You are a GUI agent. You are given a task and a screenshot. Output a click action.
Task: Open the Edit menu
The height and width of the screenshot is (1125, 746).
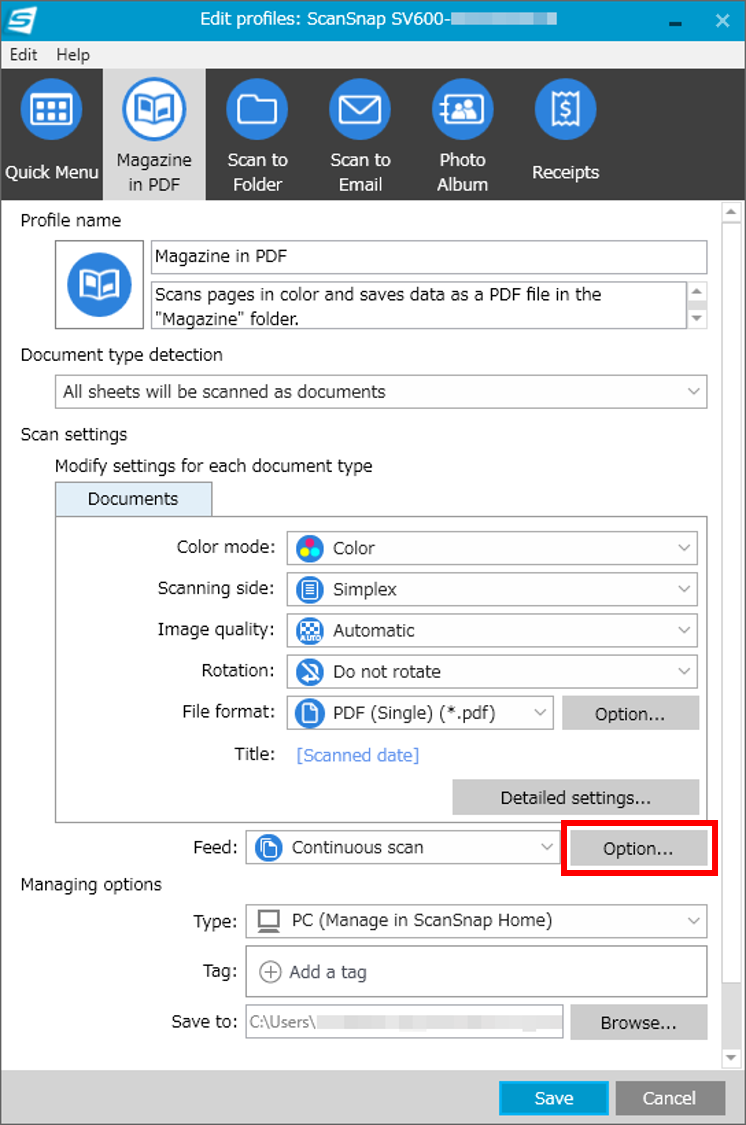point(23,55)
